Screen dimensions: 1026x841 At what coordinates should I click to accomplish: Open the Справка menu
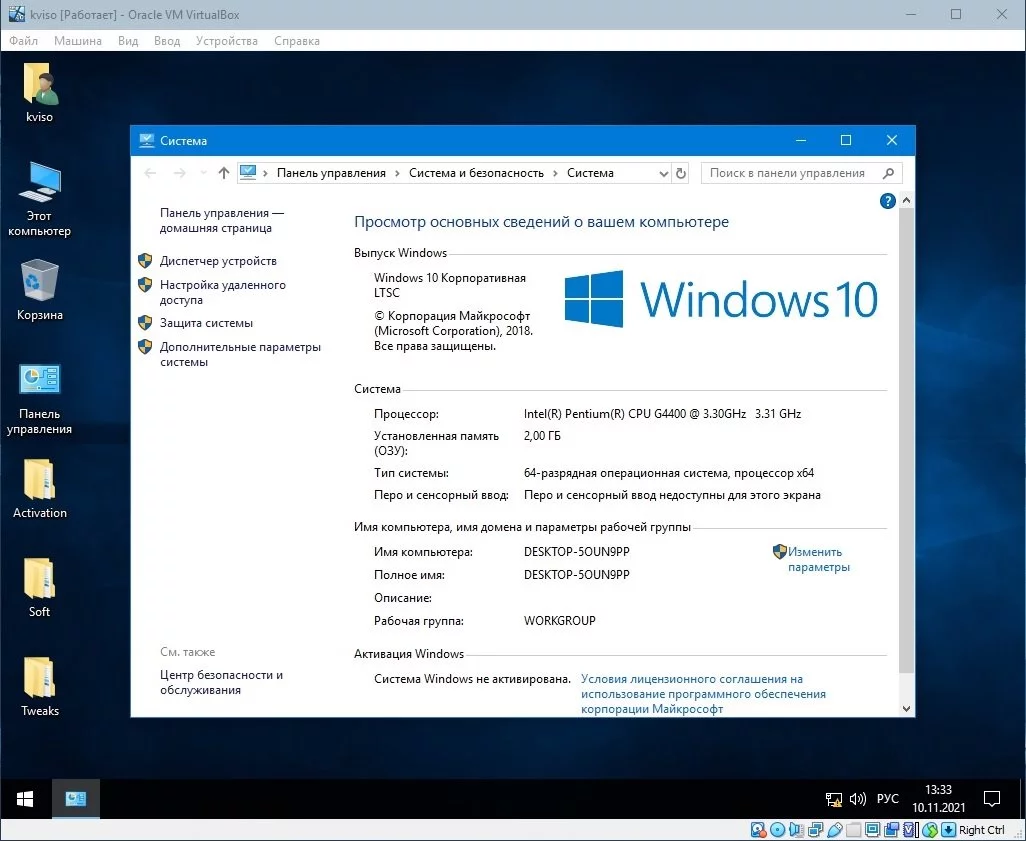coord(297,41)
